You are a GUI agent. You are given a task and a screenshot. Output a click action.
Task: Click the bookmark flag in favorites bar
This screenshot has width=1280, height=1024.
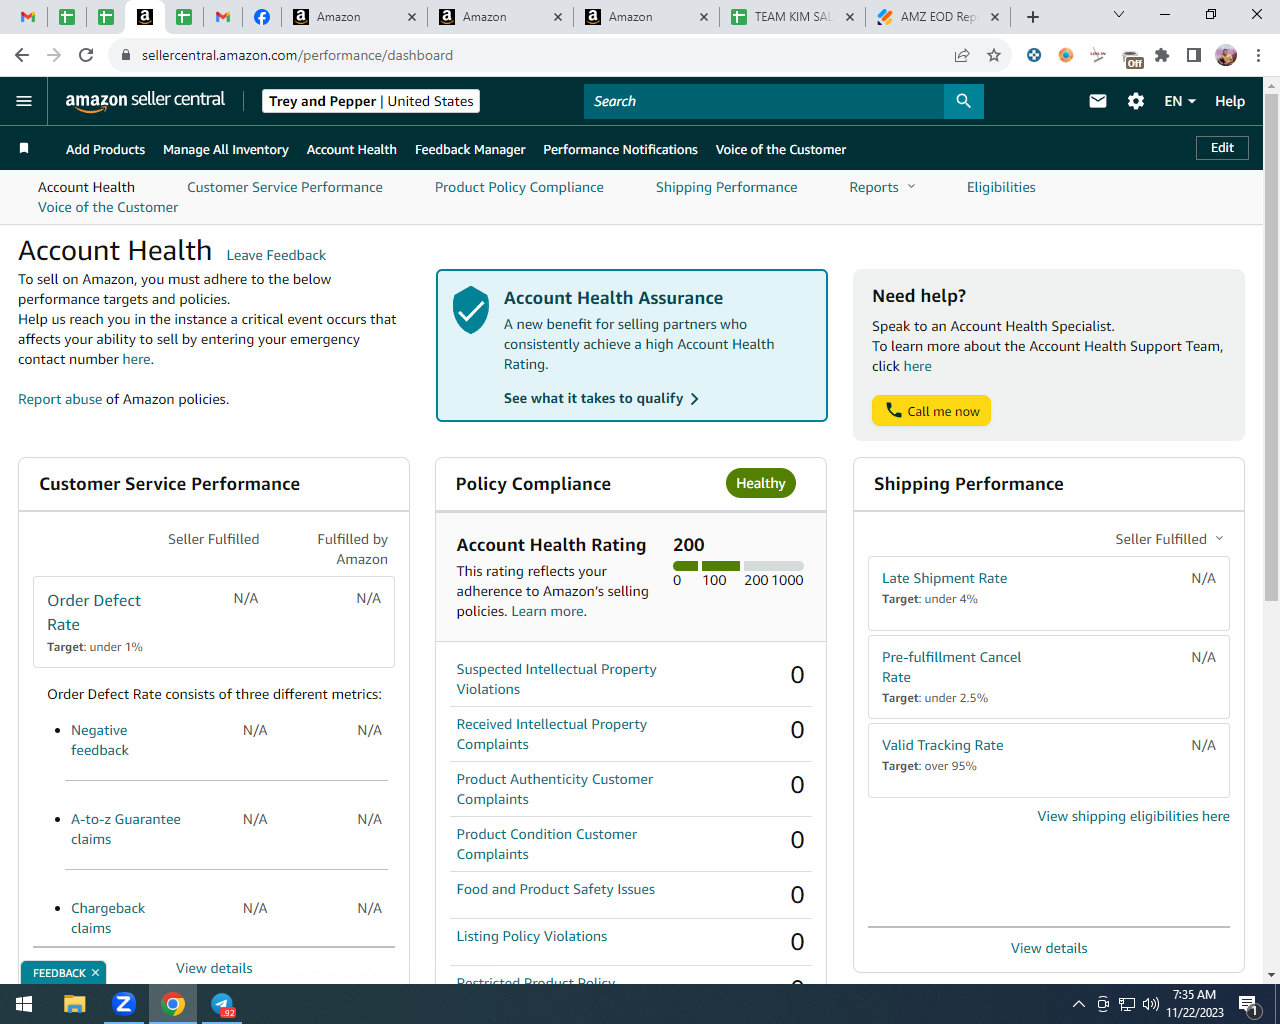[24, 149]
